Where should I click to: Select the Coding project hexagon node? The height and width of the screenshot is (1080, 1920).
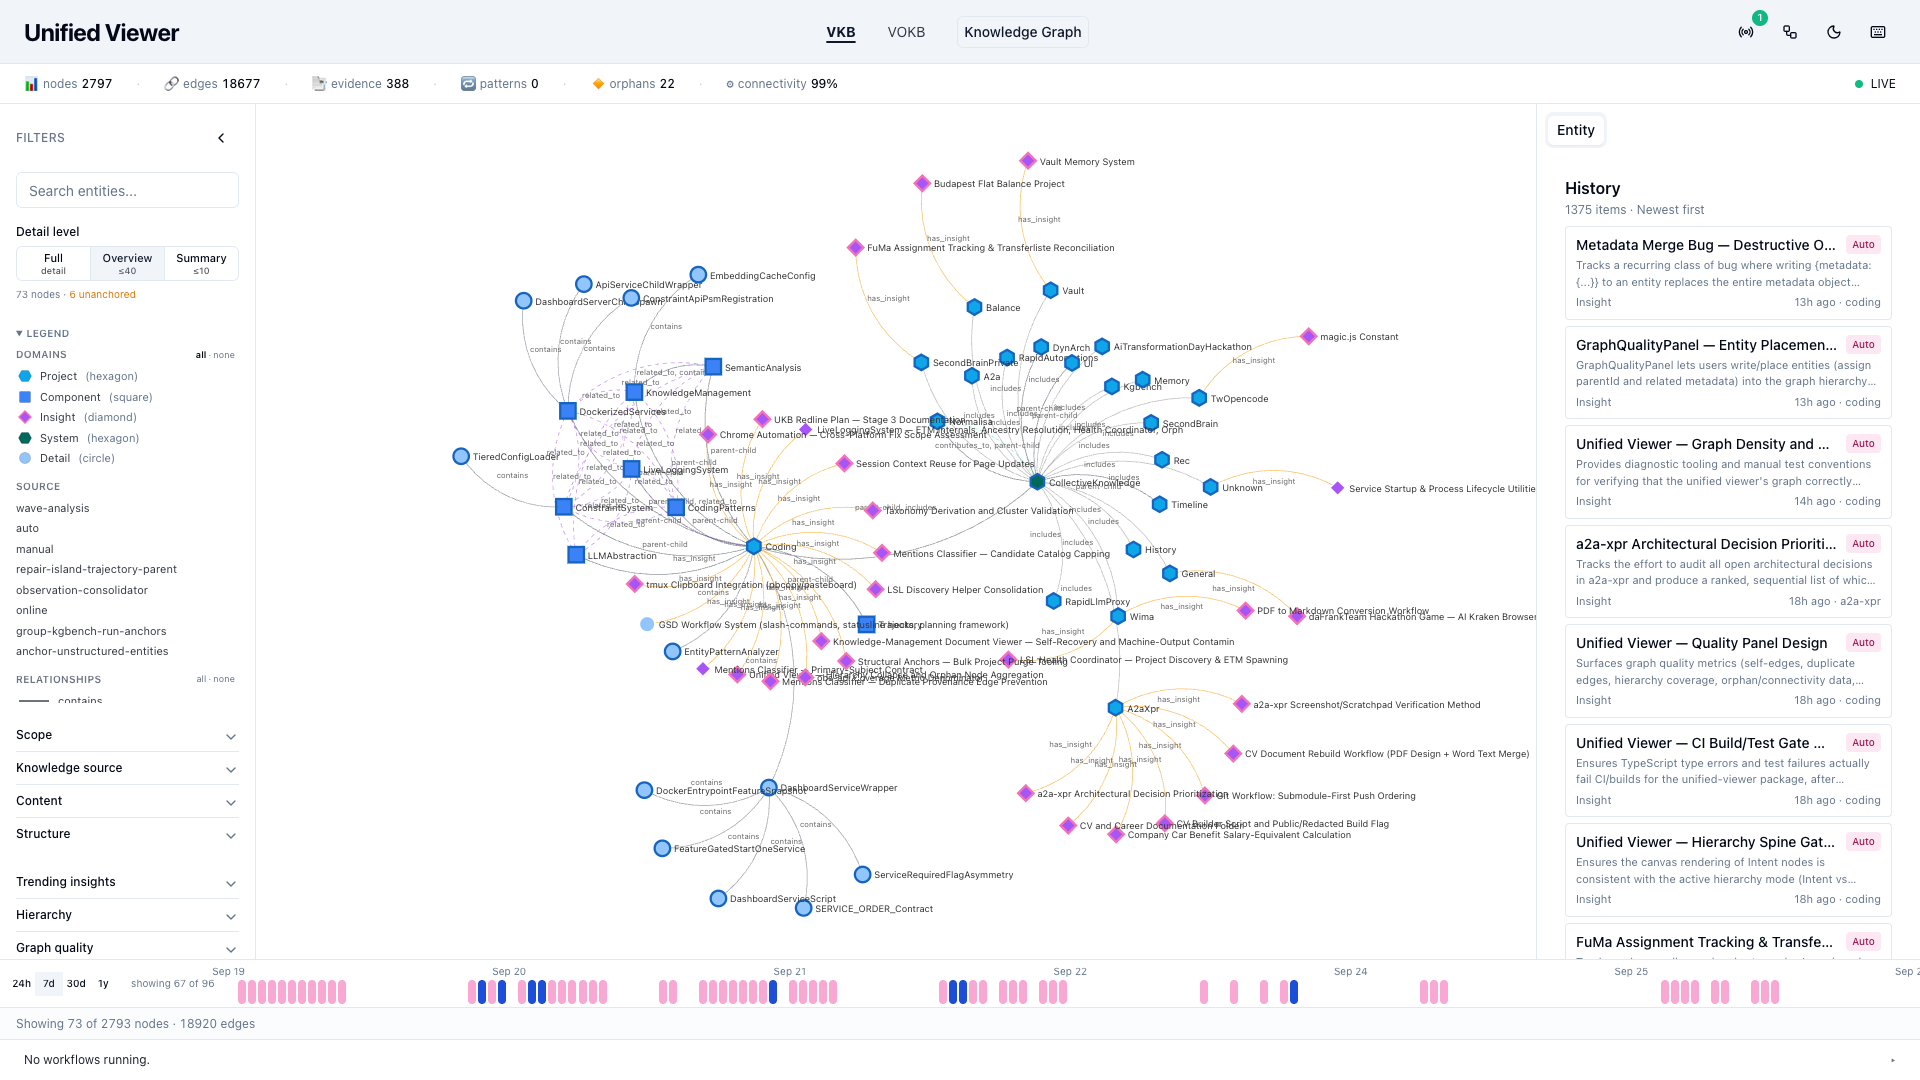pos(754,546)
